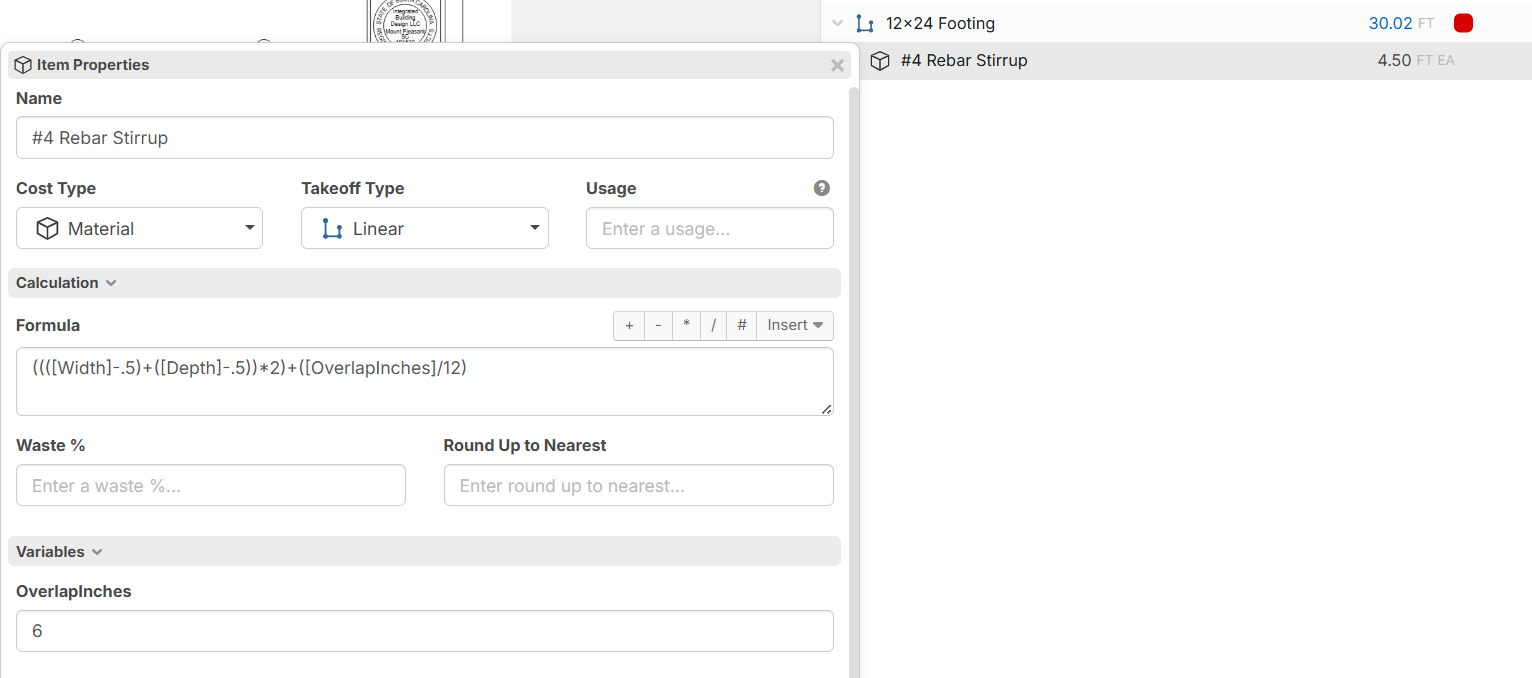Focus the Waste % input field
Image resolution: width=1532 pixels, height=678 pixels.
210,486
